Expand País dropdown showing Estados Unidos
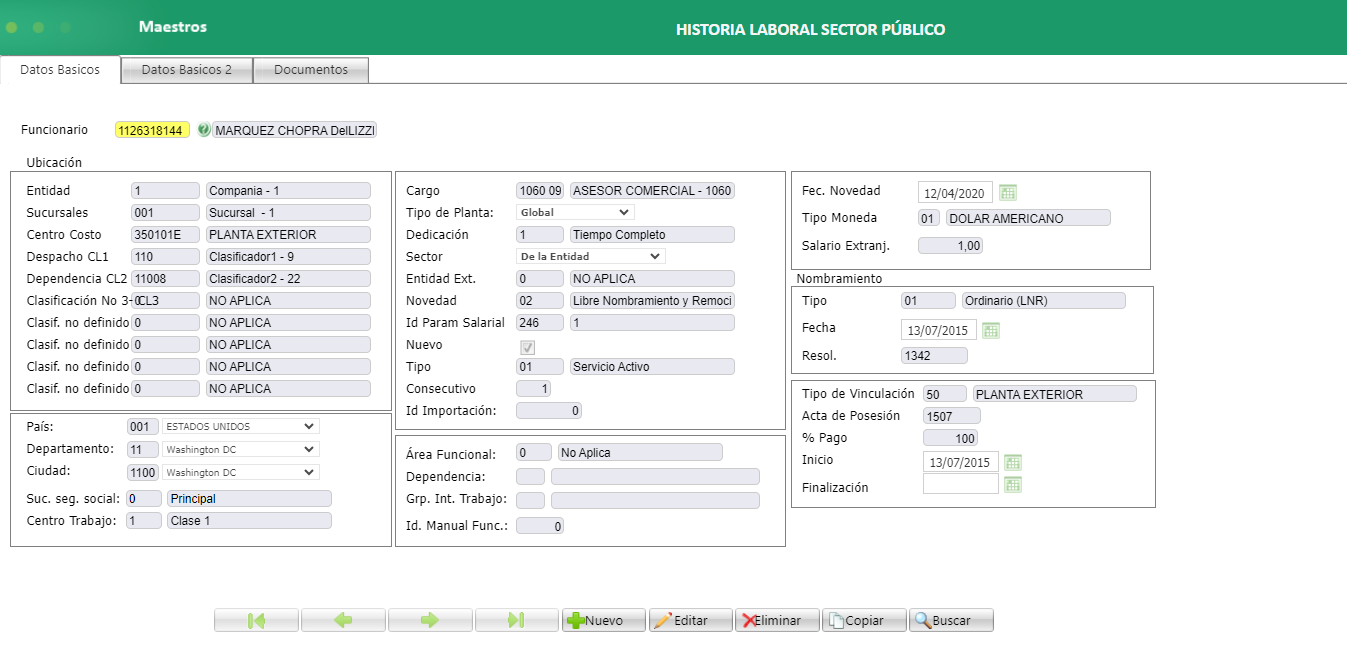This screenshot has height=664, width=1347. pyautogui.click(x=240, y=426)
